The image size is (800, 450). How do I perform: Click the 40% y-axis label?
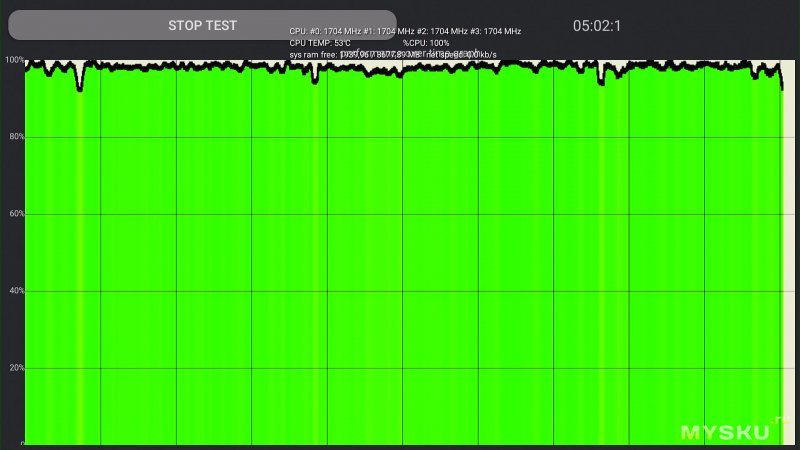[13, 291]
